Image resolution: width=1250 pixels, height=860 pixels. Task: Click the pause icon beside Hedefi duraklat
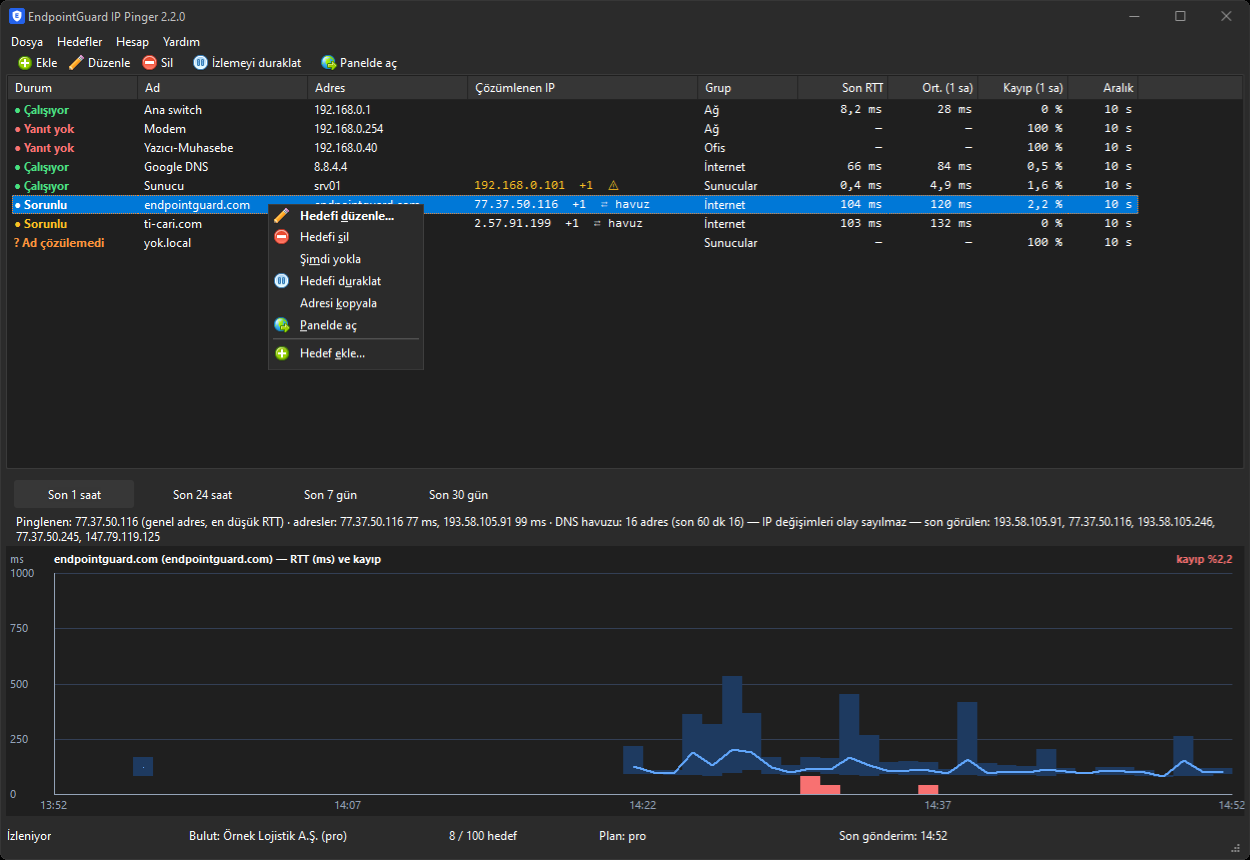(281, 281)
